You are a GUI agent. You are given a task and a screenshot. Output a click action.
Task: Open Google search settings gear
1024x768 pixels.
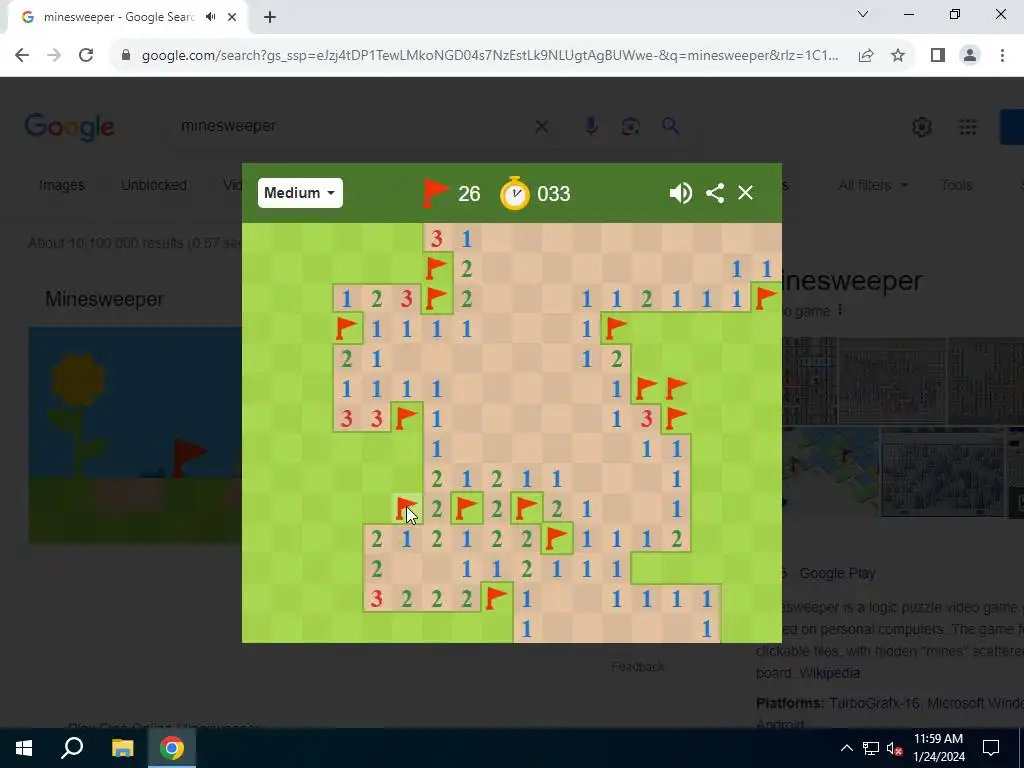(921, 127)
